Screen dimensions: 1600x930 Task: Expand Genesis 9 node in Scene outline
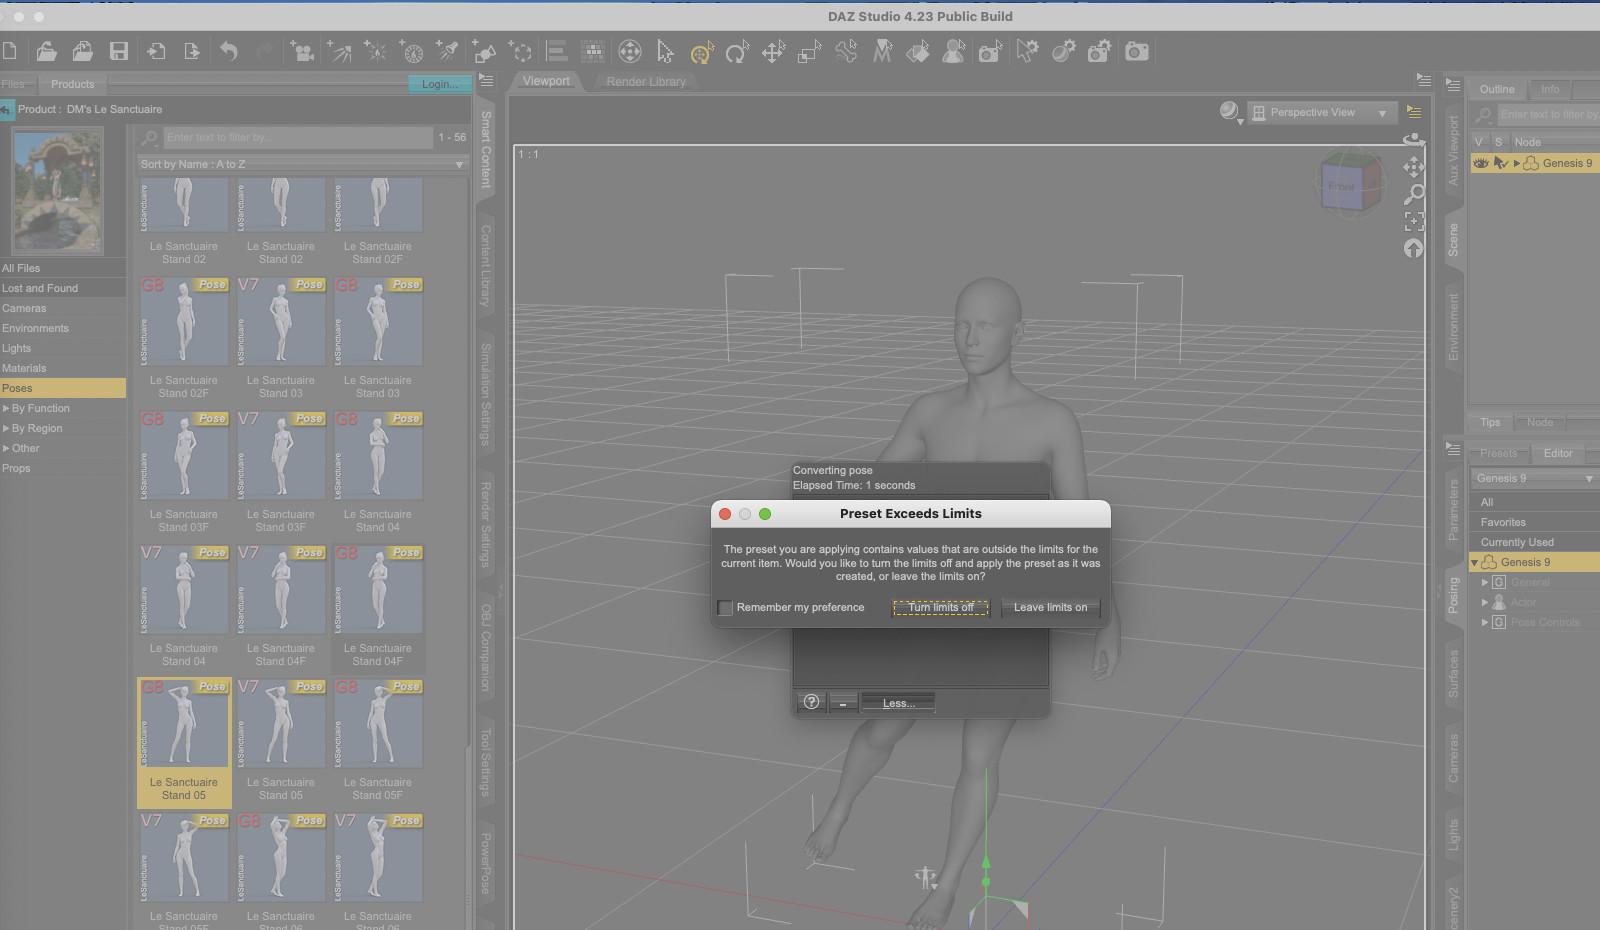pyautogui.click(x=1516, y=163)
